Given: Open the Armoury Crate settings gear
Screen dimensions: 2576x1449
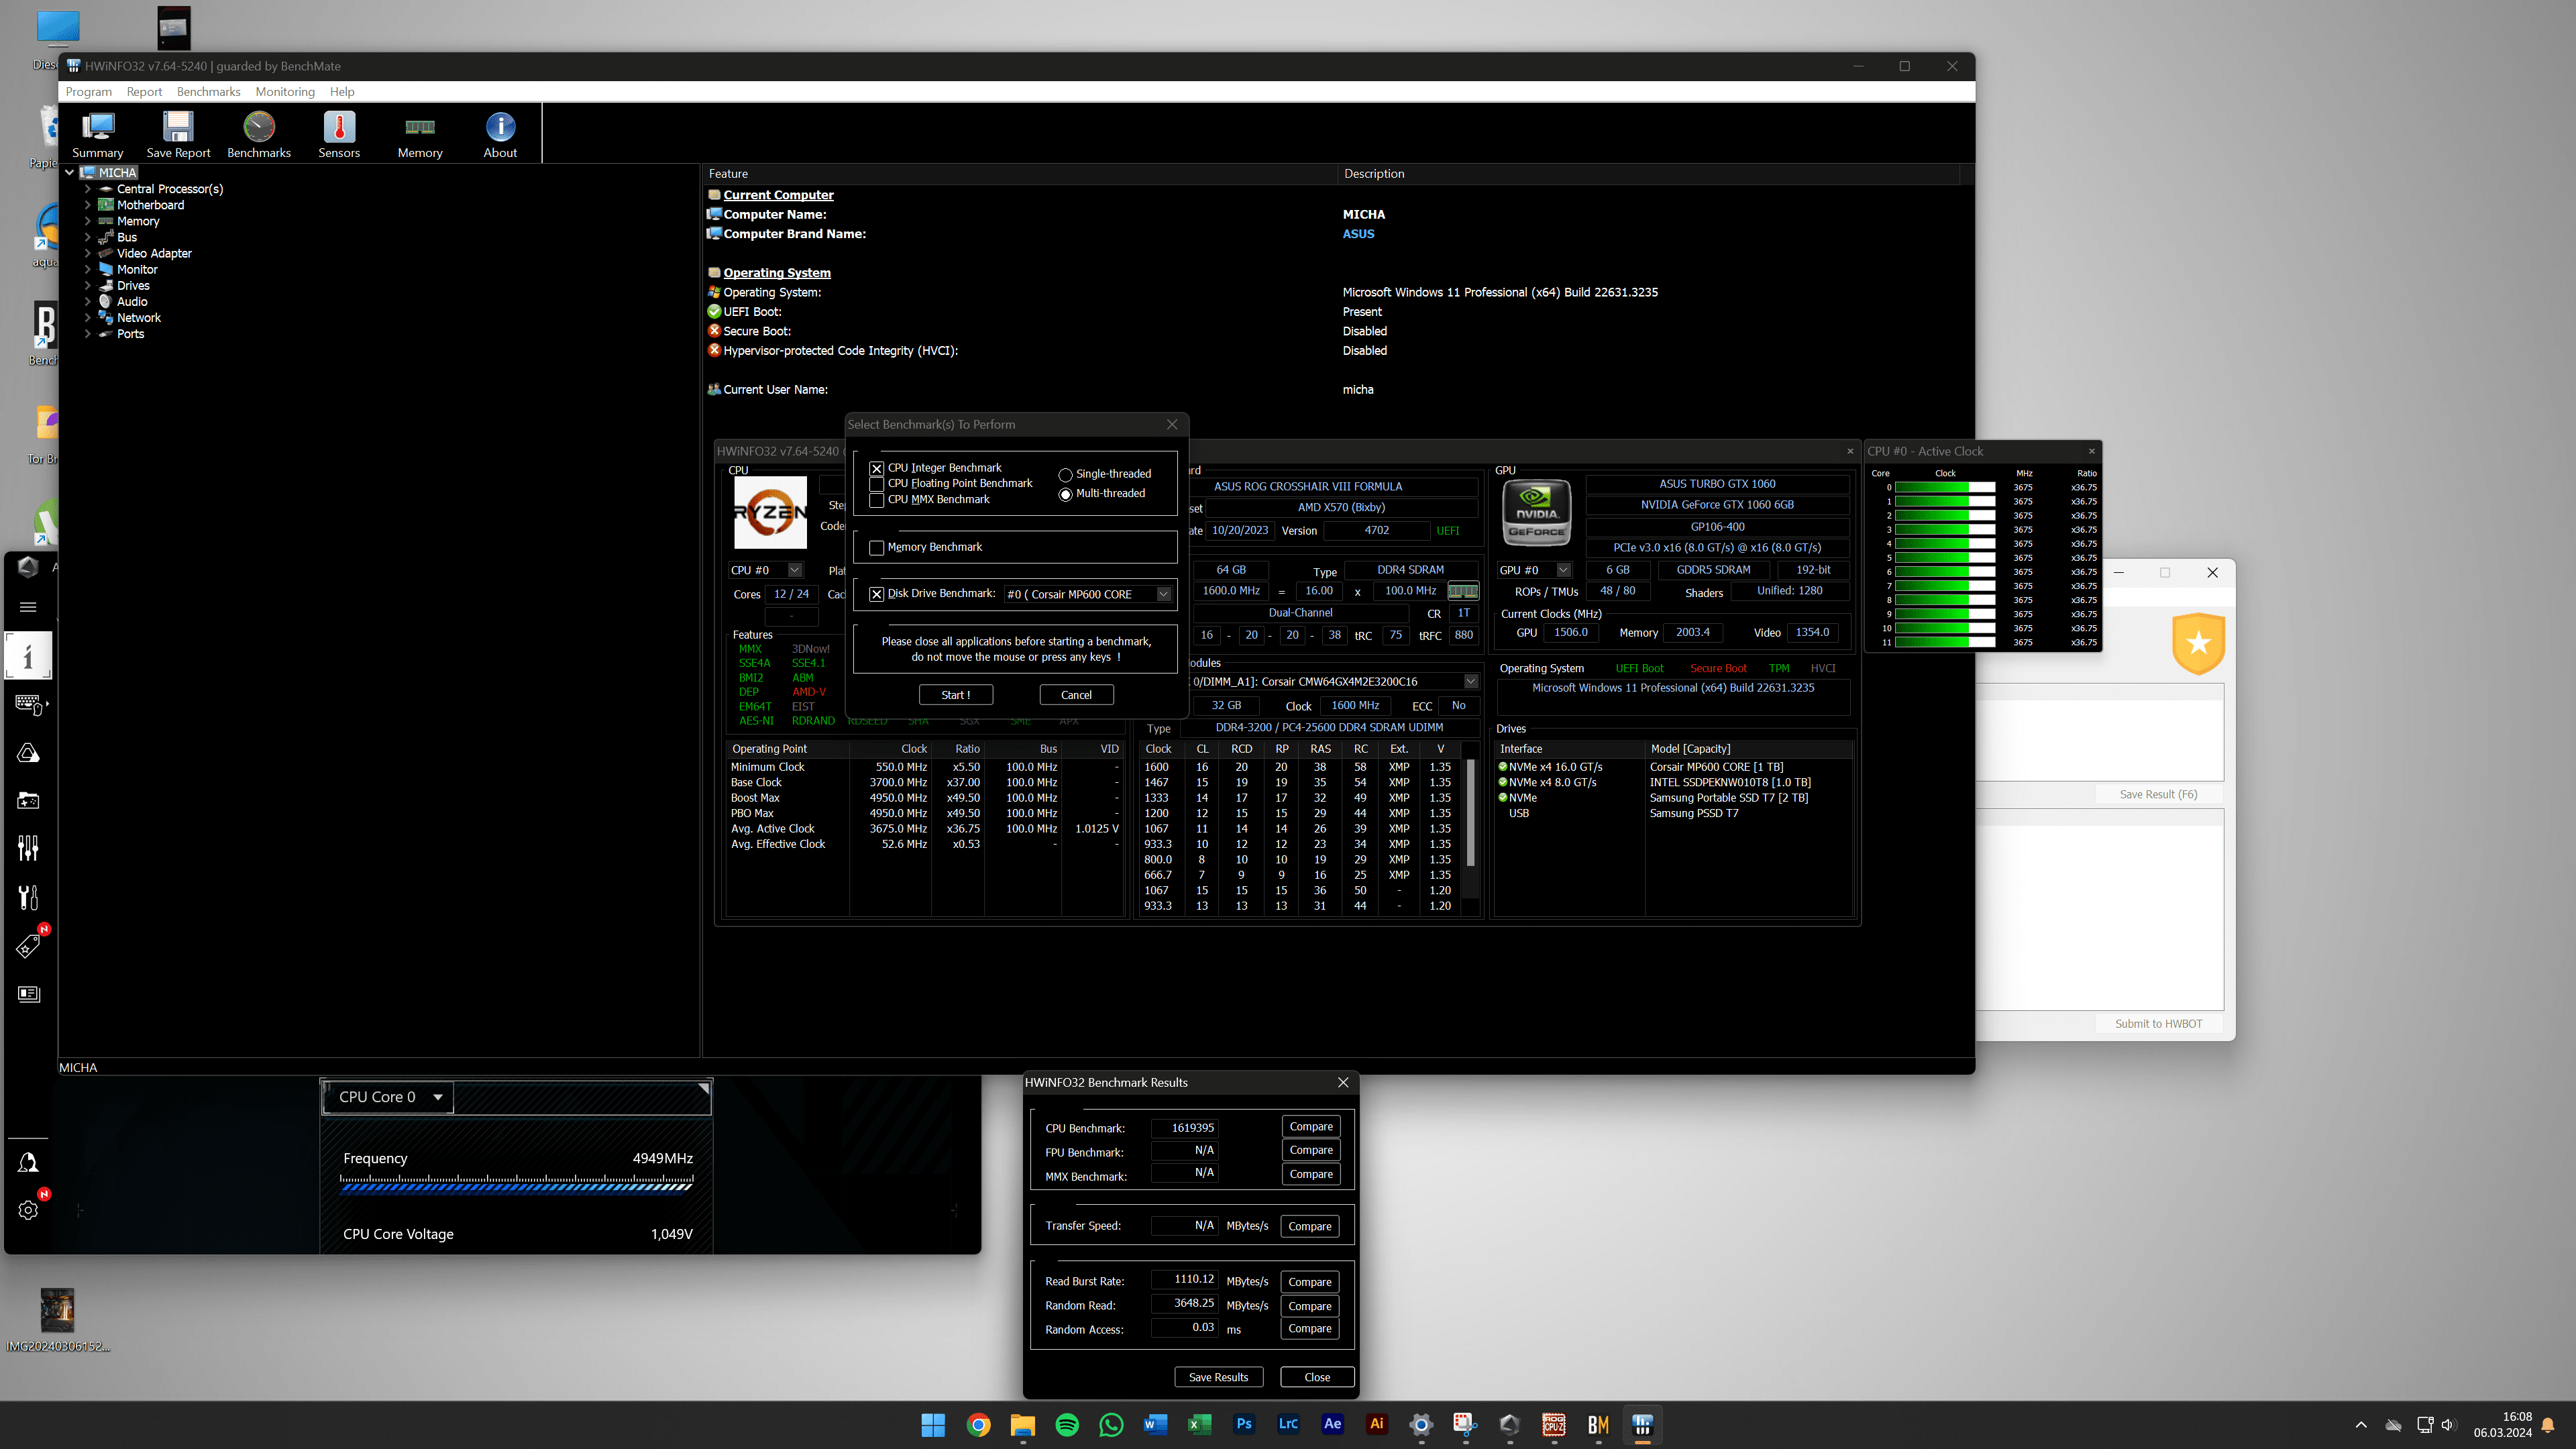Looking at the screenshot, I should (28, 1210).
